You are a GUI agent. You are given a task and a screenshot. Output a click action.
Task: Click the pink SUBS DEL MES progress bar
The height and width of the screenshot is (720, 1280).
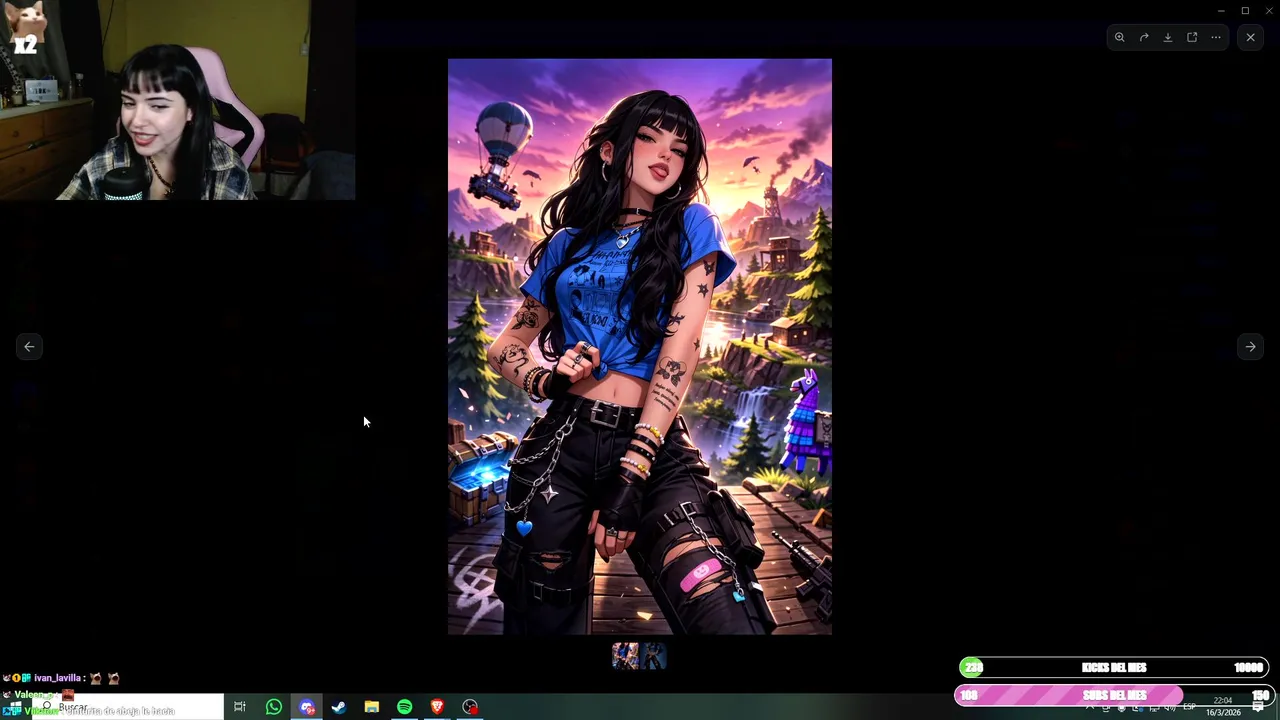pos(1114,695)
